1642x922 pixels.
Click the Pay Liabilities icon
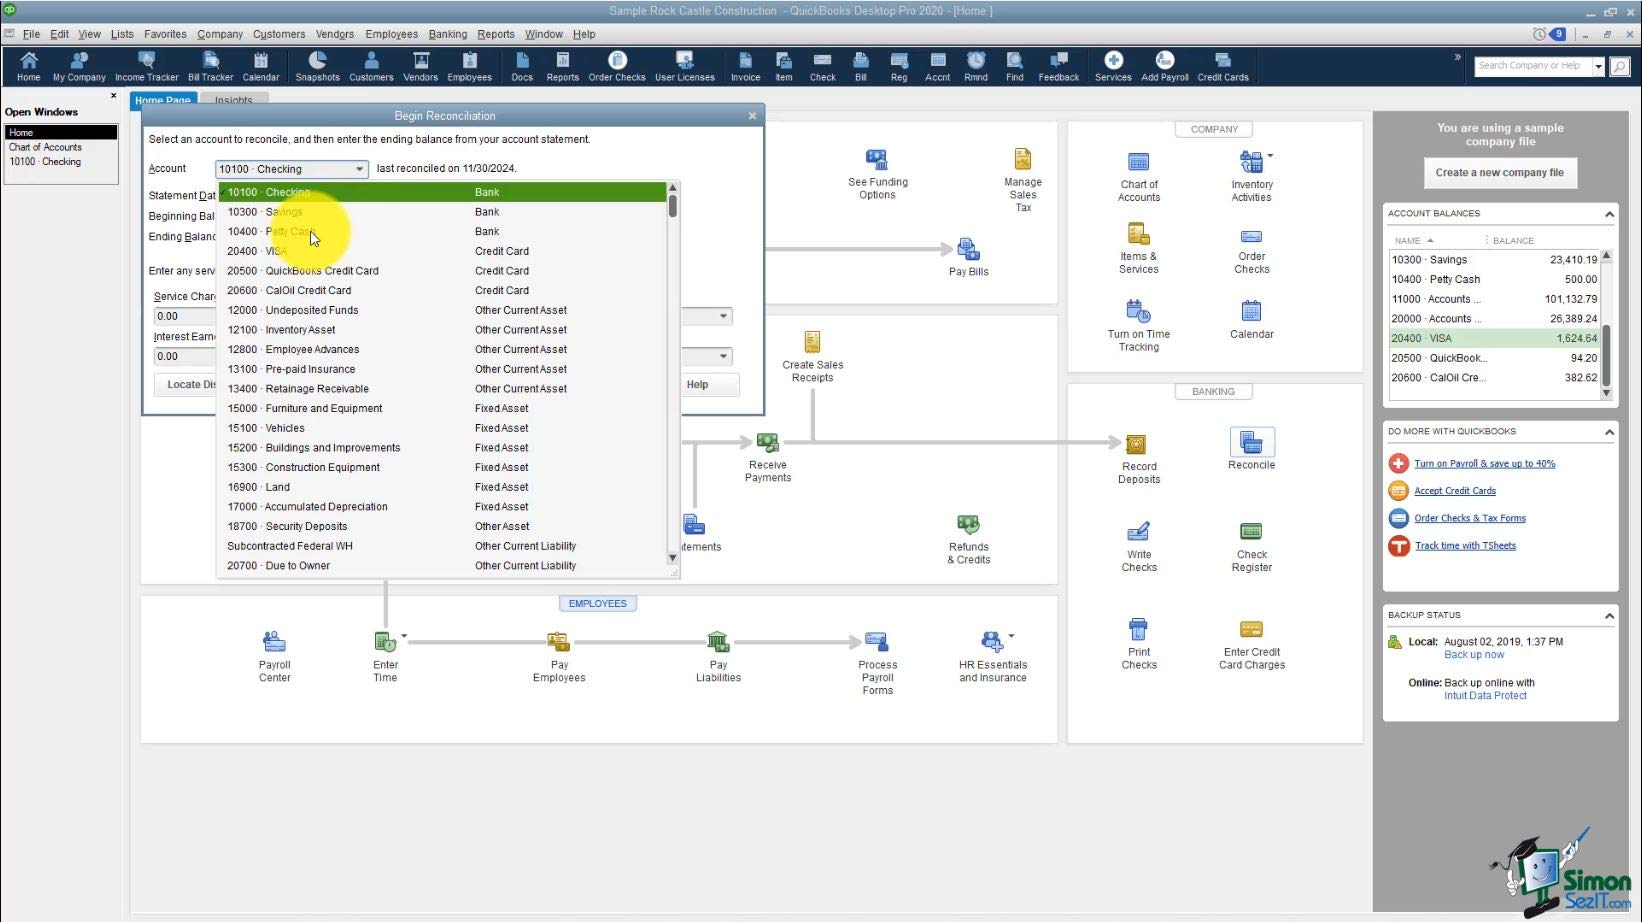718,657
